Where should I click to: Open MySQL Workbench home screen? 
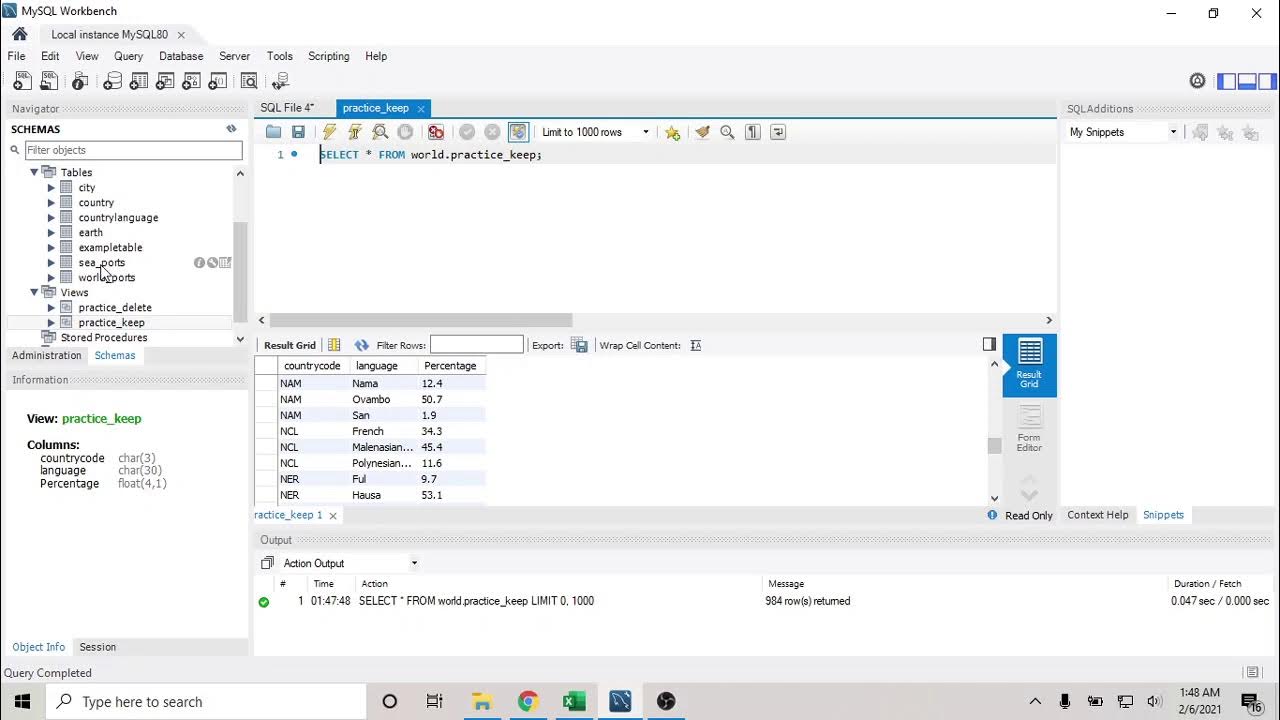point(20,34)
